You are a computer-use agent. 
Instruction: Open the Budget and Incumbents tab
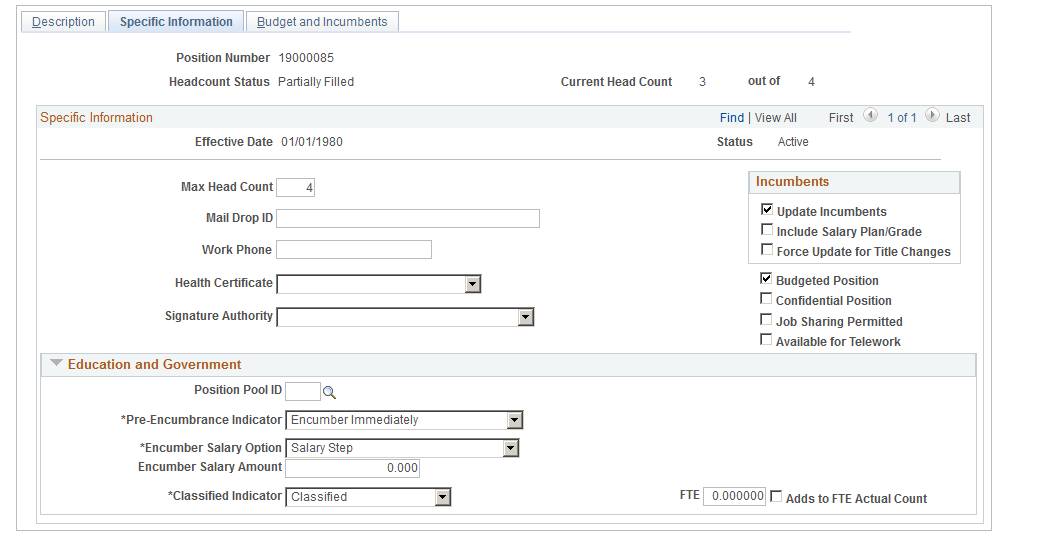[322, 22]
